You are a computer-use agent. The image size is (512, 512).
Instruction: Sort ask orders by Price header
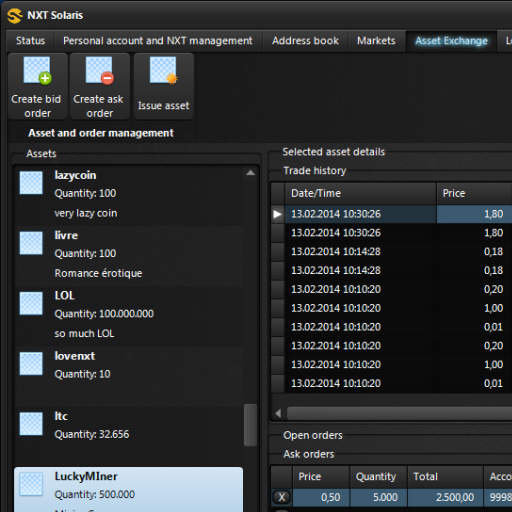[x=321, y=477]
